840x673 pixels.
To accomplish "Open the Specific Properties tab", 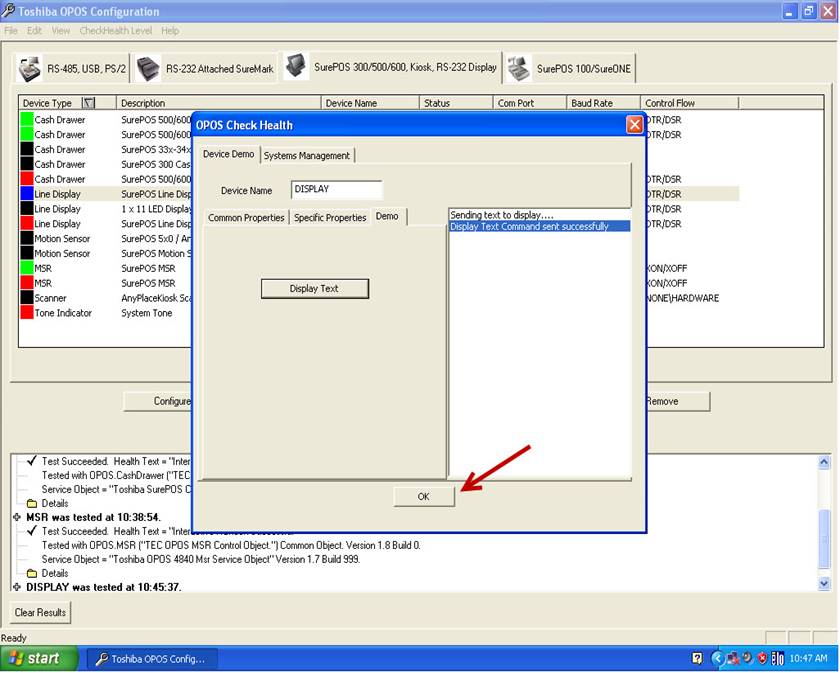I will tap(330, 217).
